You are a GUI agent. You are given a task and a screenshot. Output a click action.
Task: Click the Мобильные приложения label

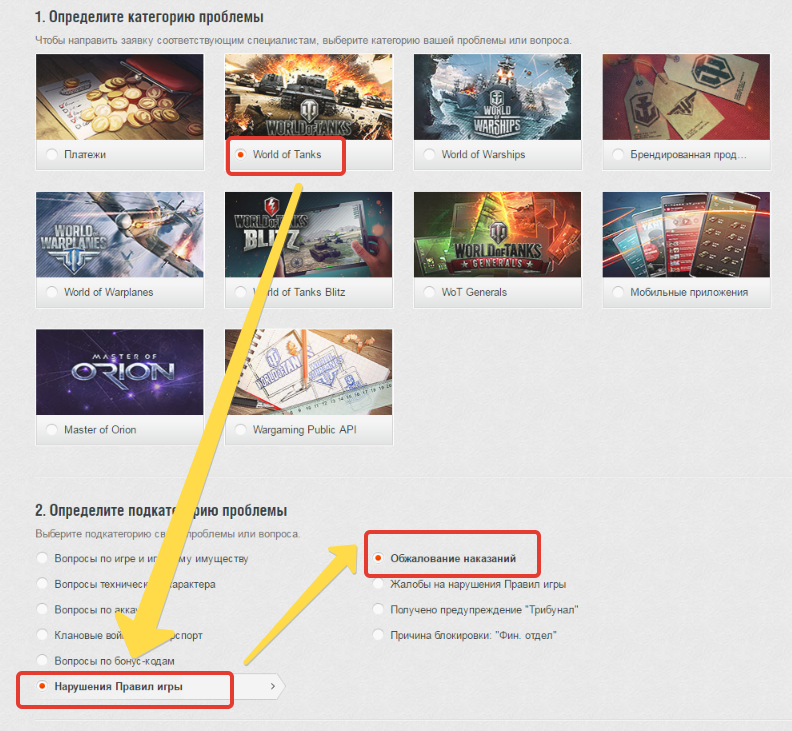tap(689, 292)
